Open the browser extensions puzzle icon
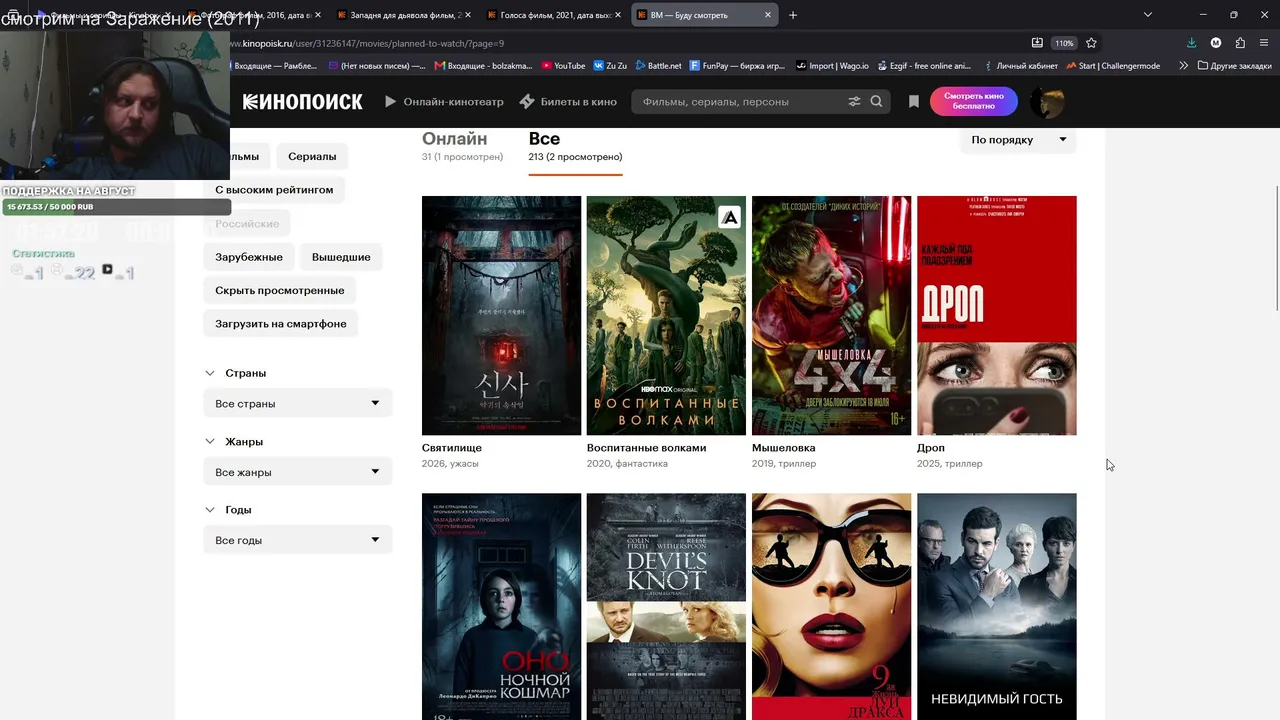1280x720 pixels. [x=1240, y=43]
